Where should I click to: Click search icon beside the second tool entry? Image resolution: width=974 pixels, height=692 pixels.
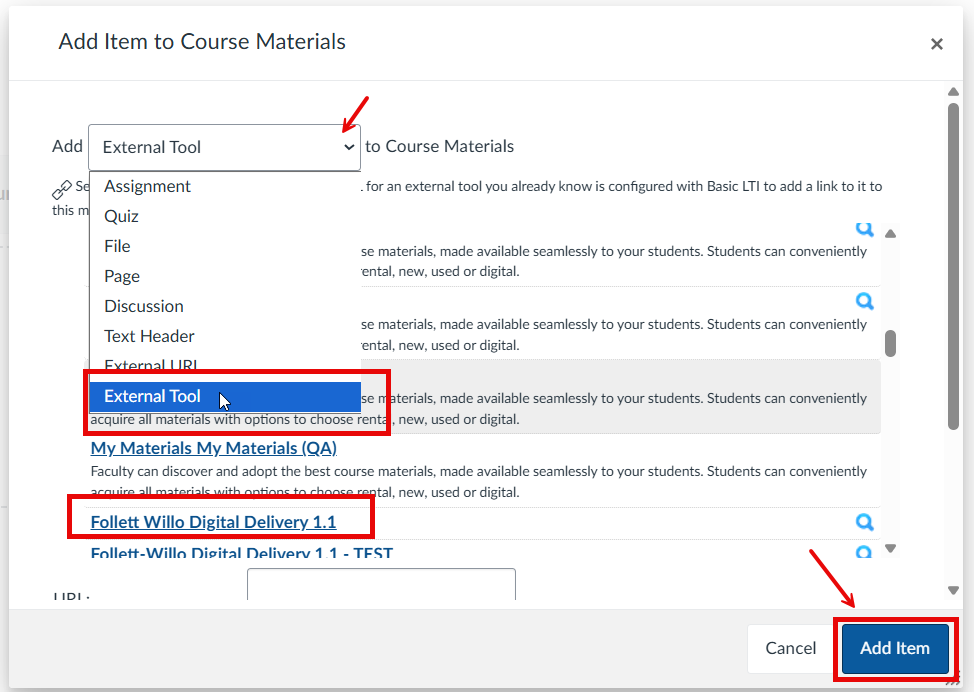coord(864,301)
